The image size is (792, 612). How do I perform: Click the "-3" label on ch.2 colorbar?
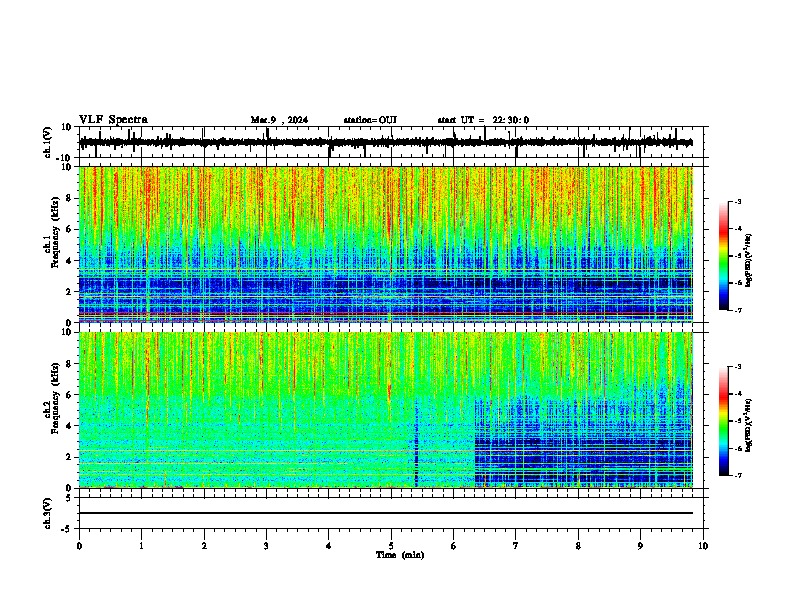pyautogui.click(x=738, y=367)
